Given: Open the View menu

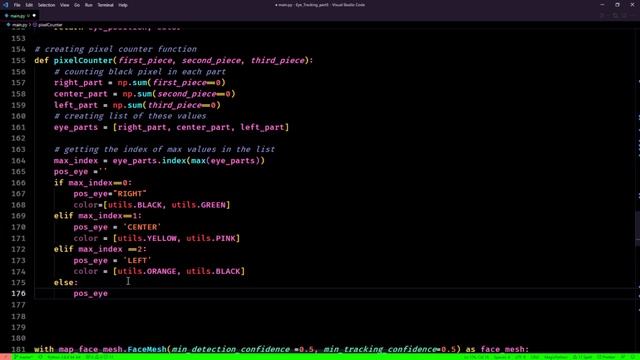Looking at the screenshot, I should (64, 5).
